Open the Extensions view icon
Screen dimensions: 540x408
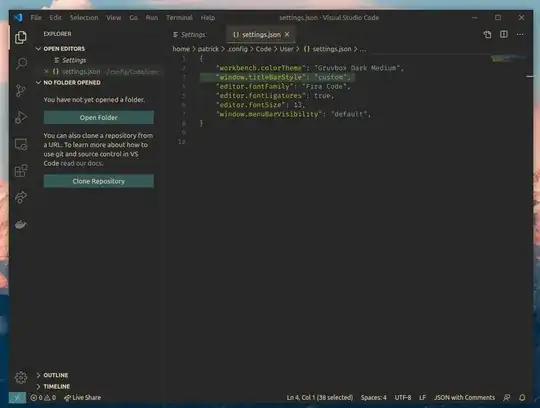(x=21, y=171)
